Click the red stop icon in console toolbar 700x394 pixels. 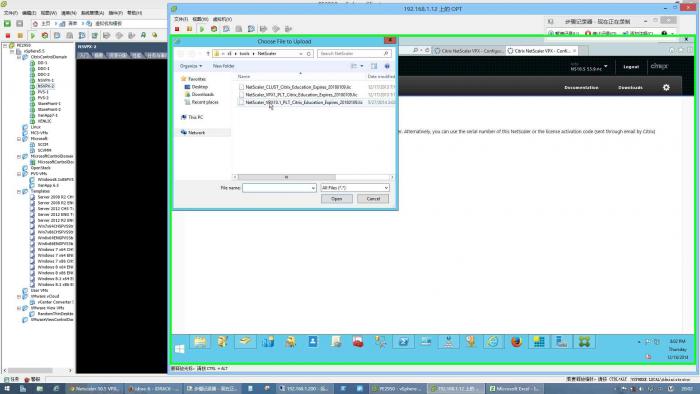click(x=177, y=29)
